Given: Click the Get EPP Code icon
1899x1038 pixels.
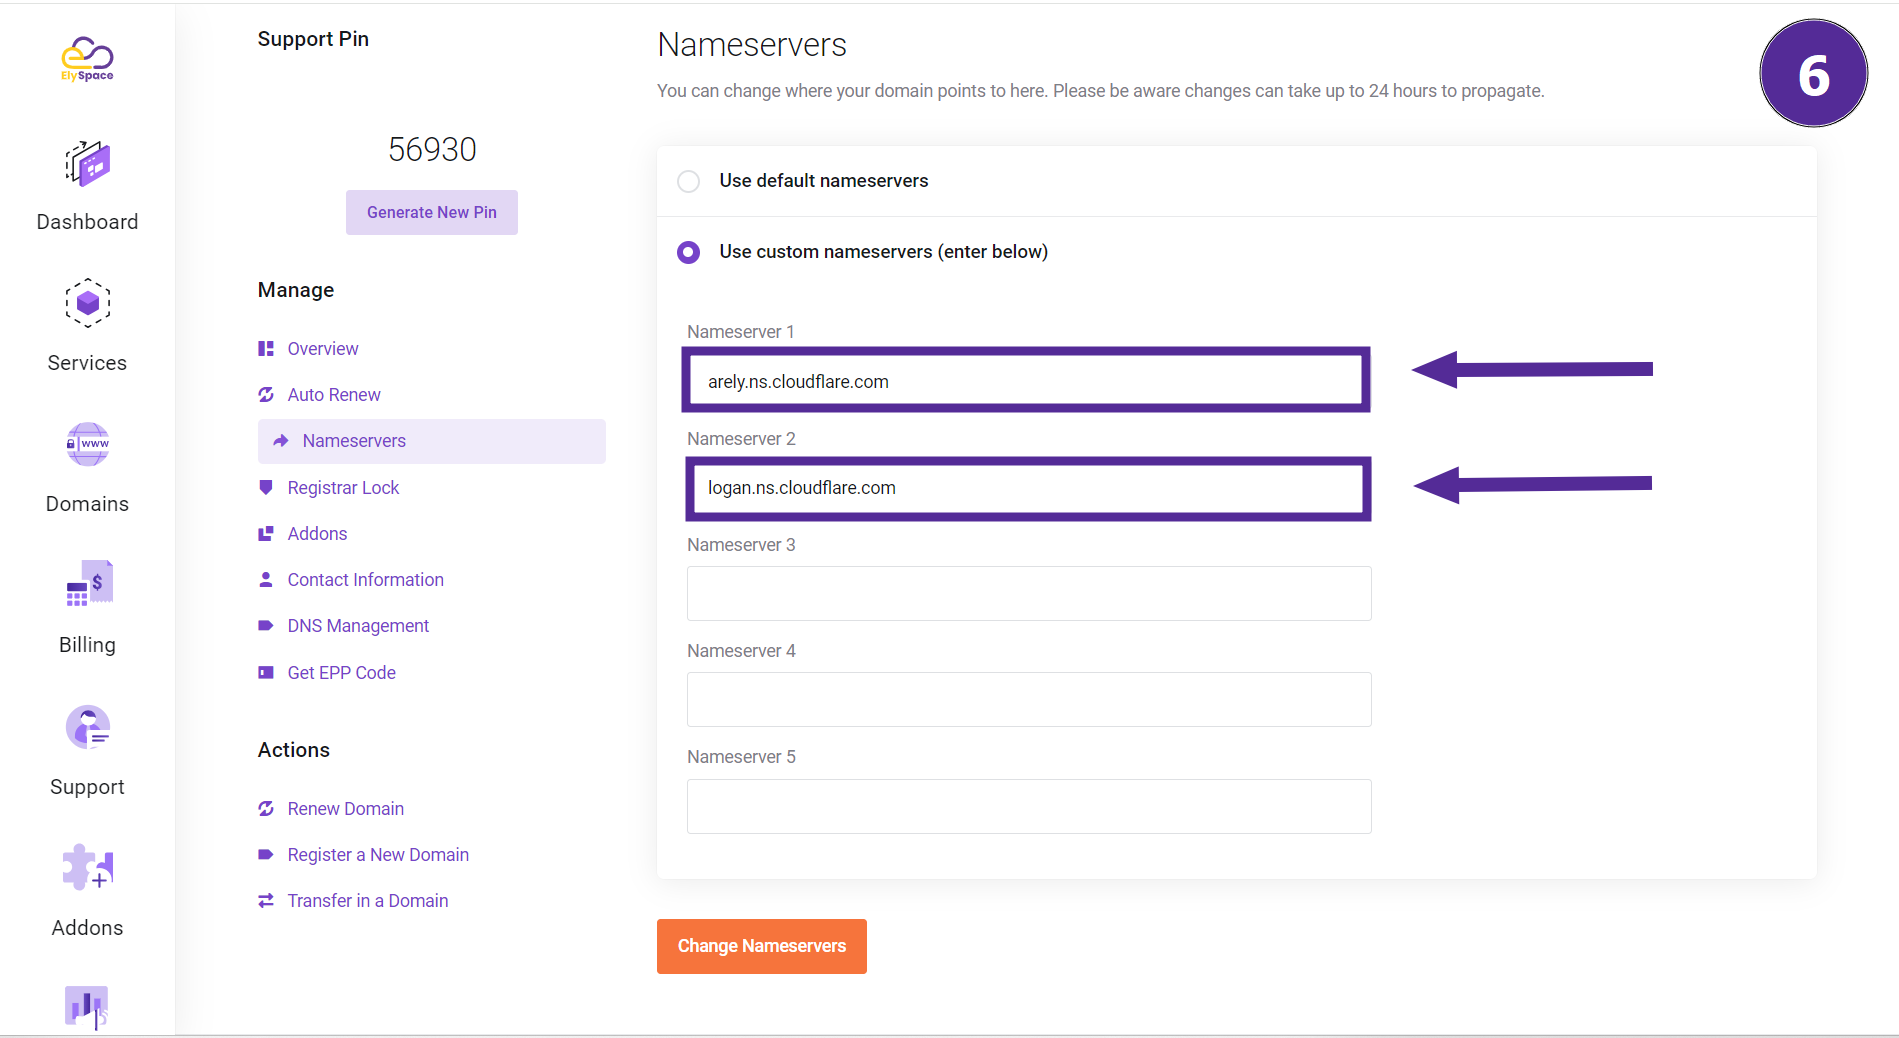Looking at the screenshot, I should 266,673.
